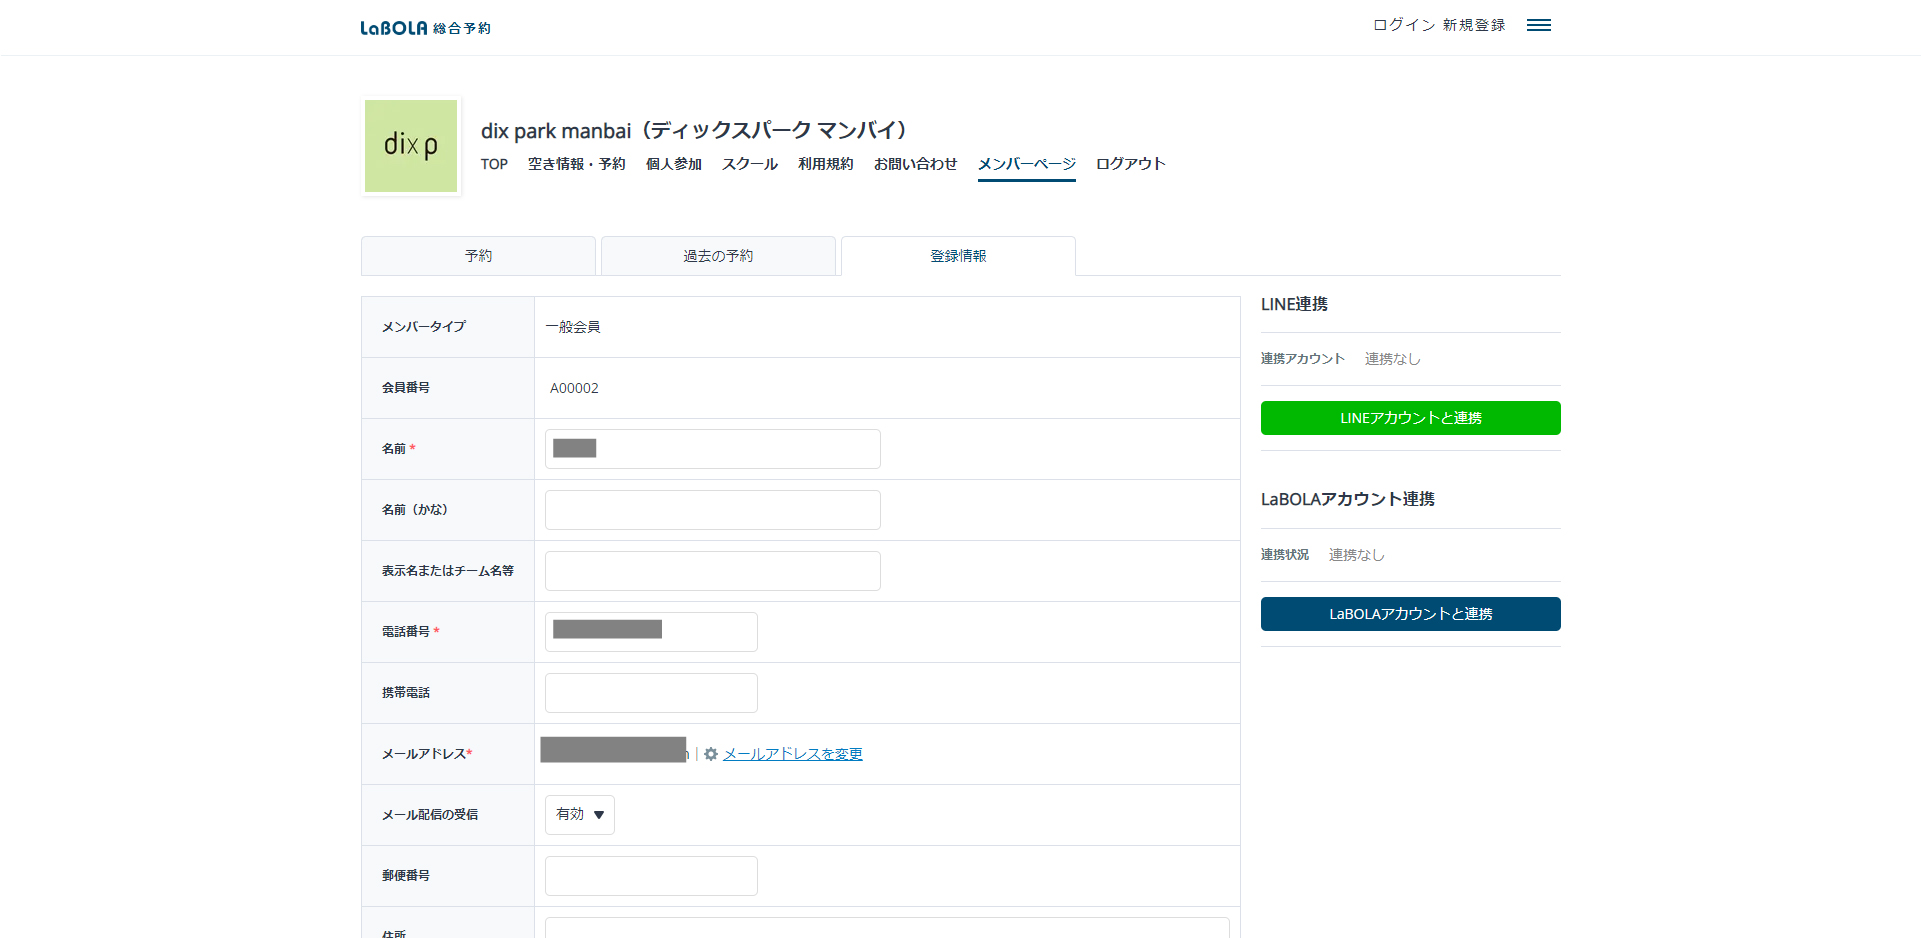Focus the 名前（かな） input field
Viewport: 1921px width, 938px height.
pos(712,510)
